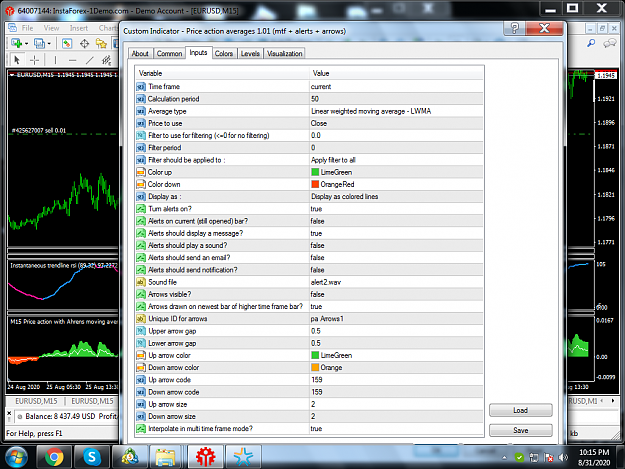The width and height of the screenshot is (625, 469).
Task: Click the Average type variable icon
Action: (x=141, y=111)
